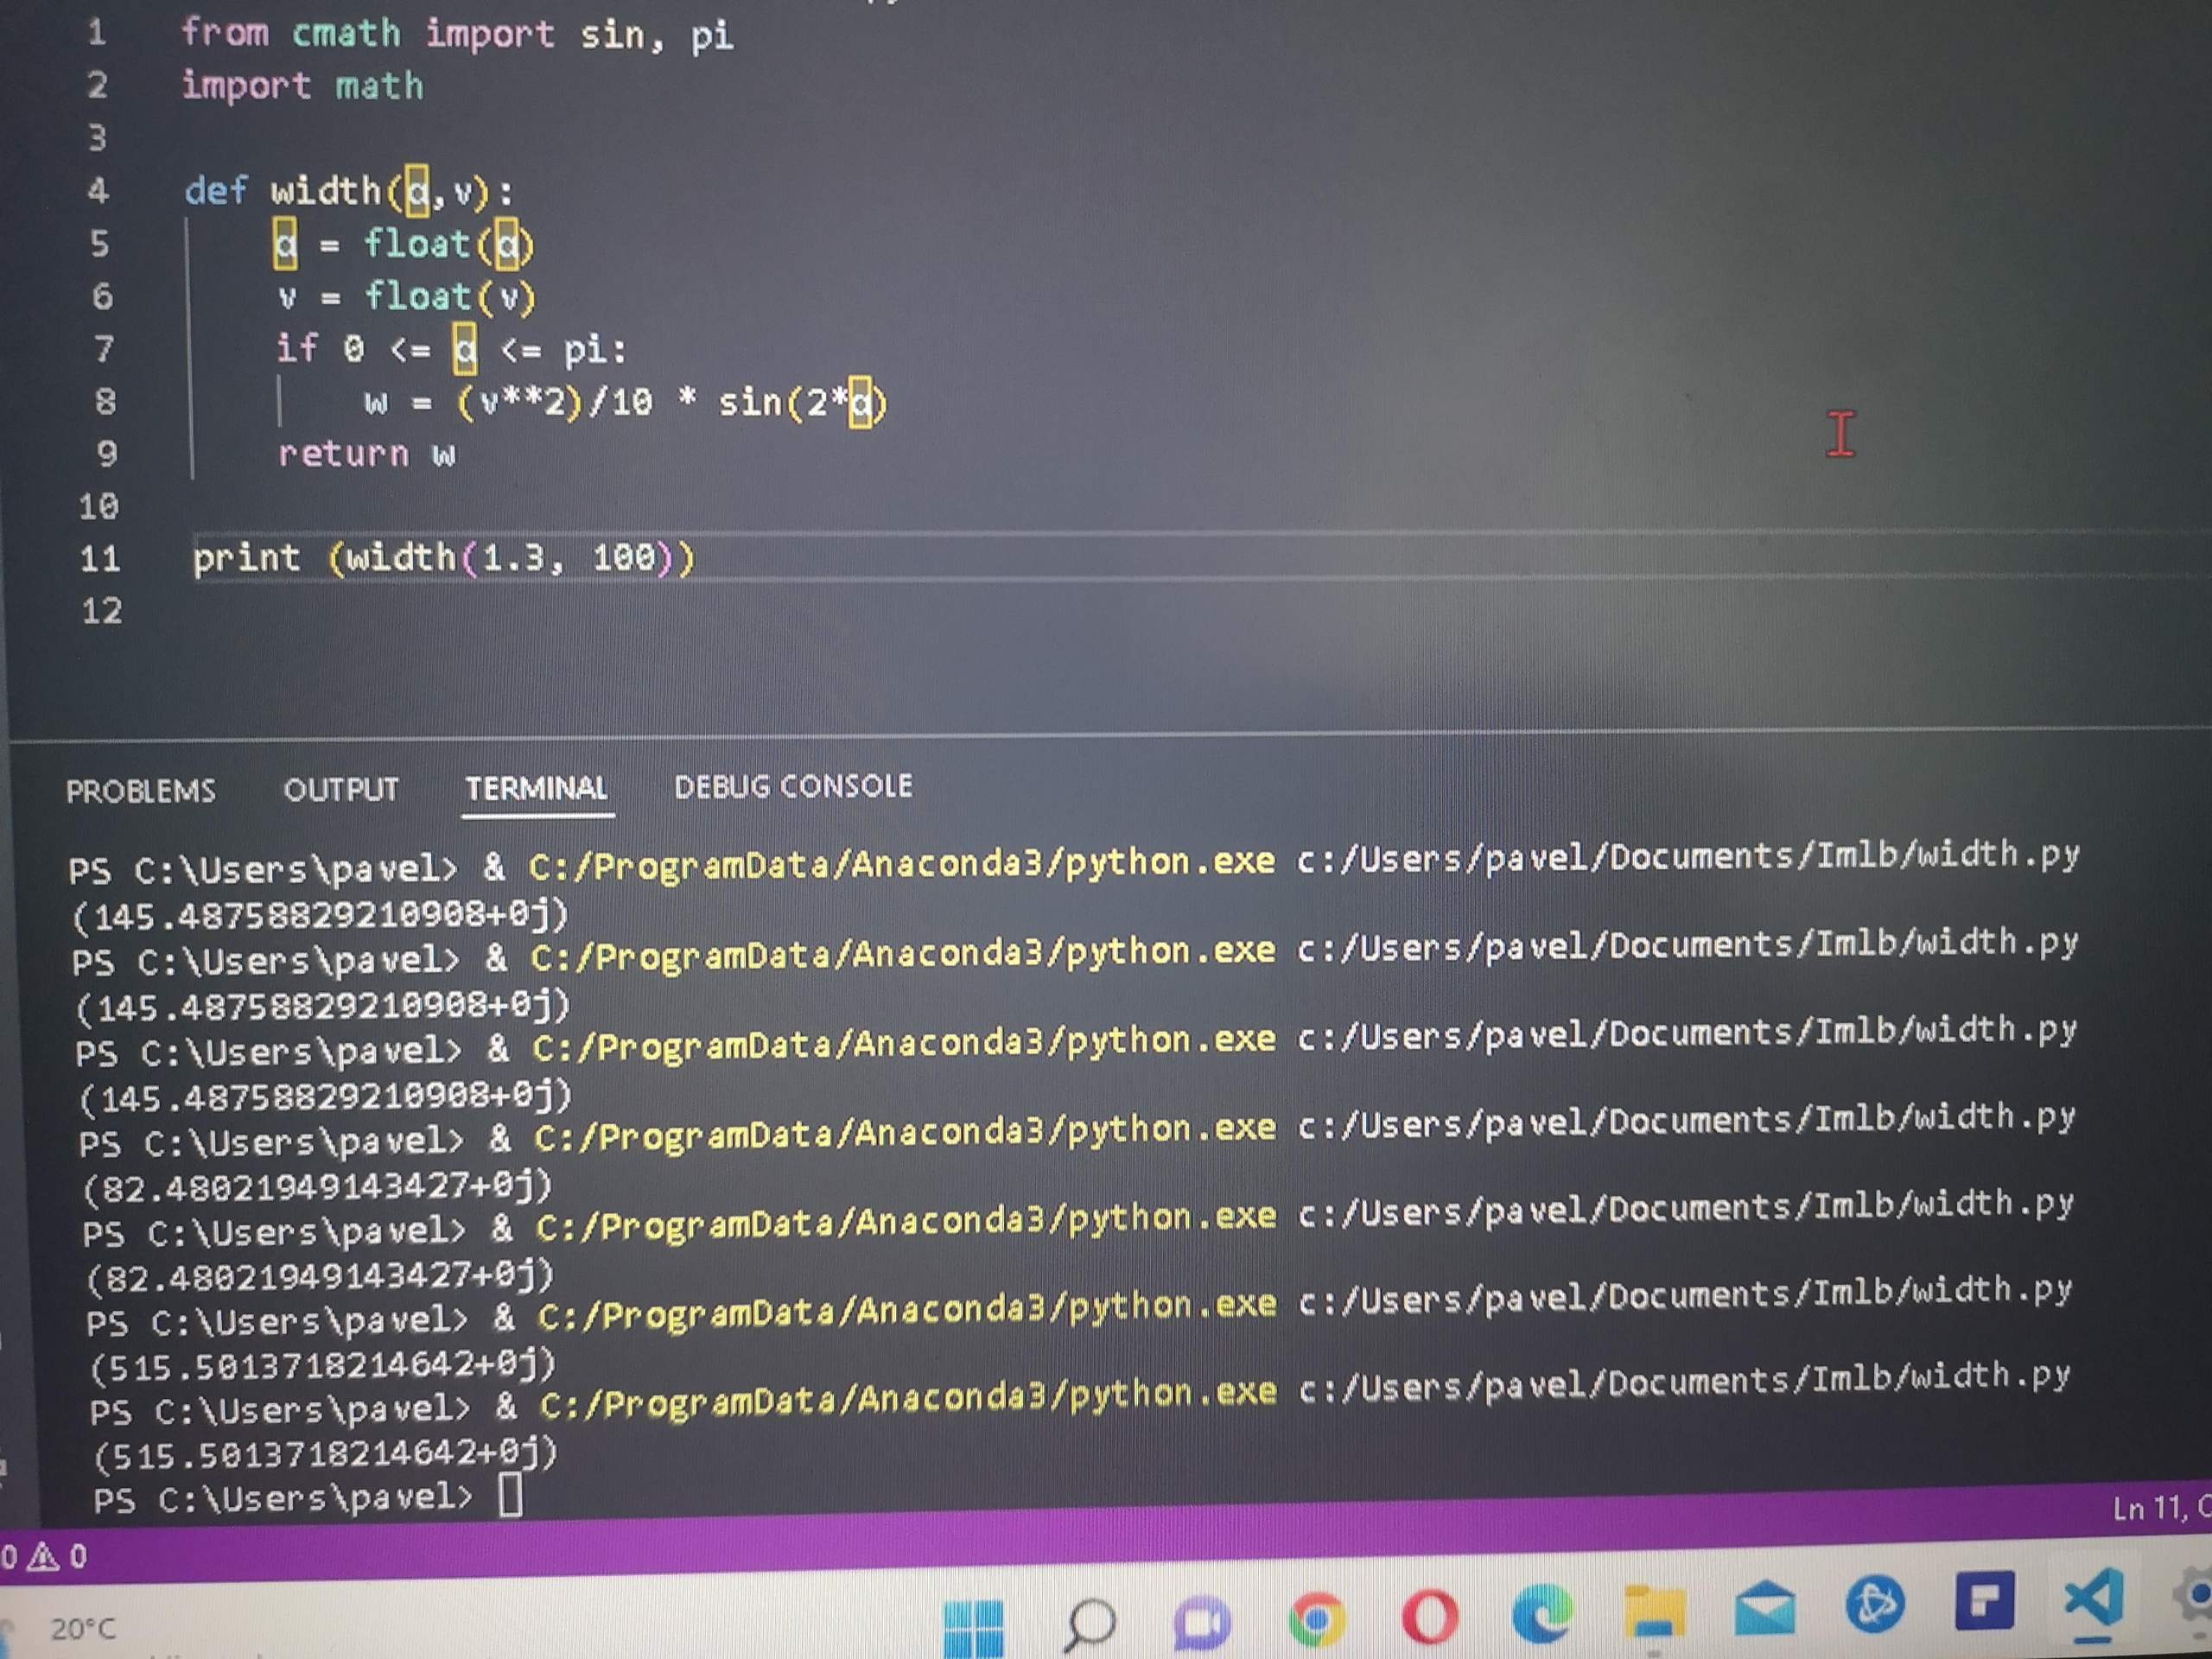Click line number 8 in the editor gutter
This screenshot has width=2212, height=1659.
click(104, 402)
